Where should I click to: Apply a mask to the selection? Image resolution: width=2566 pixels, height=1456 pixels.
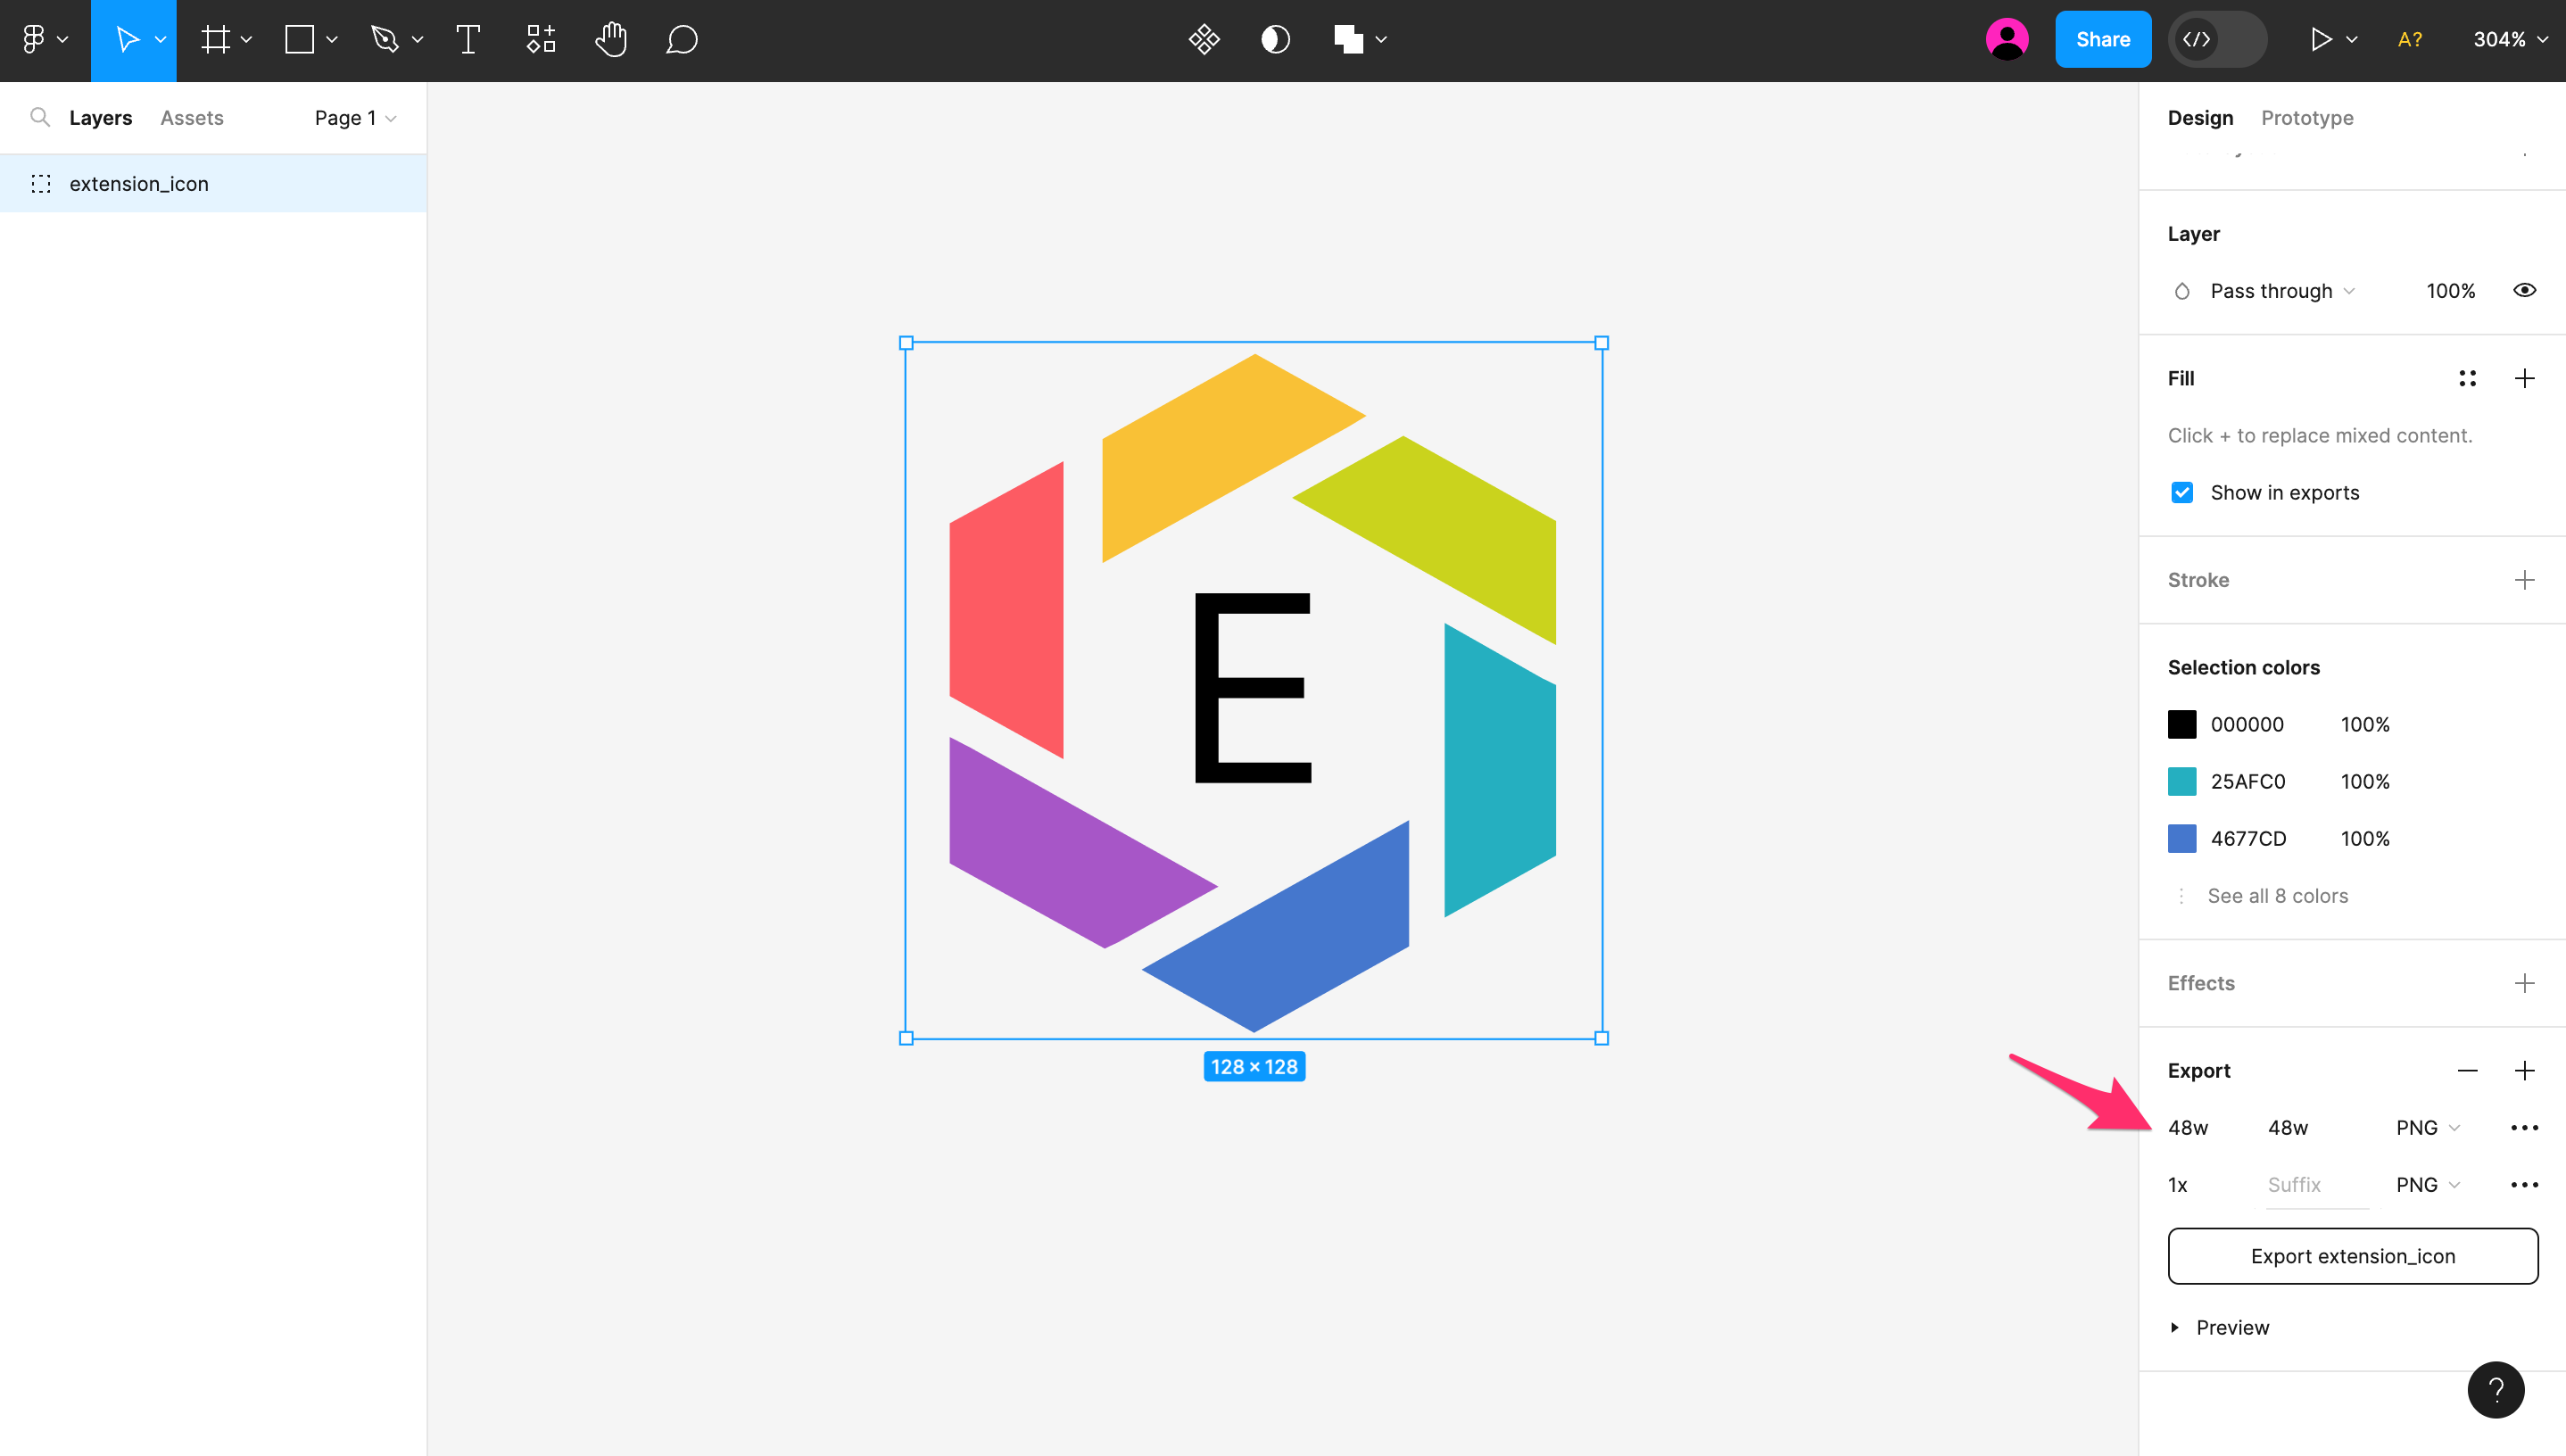[1275, 40]
